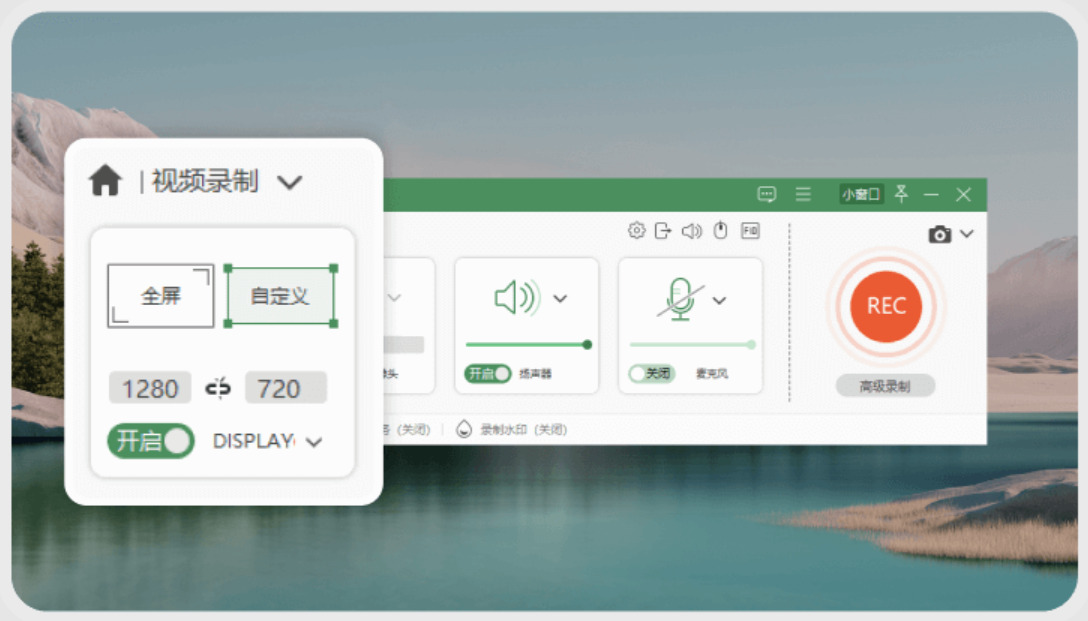Toggle the aspect ratio link icon
The width and height of the screenshot is (1088, 621).
(x=218, y=388)
